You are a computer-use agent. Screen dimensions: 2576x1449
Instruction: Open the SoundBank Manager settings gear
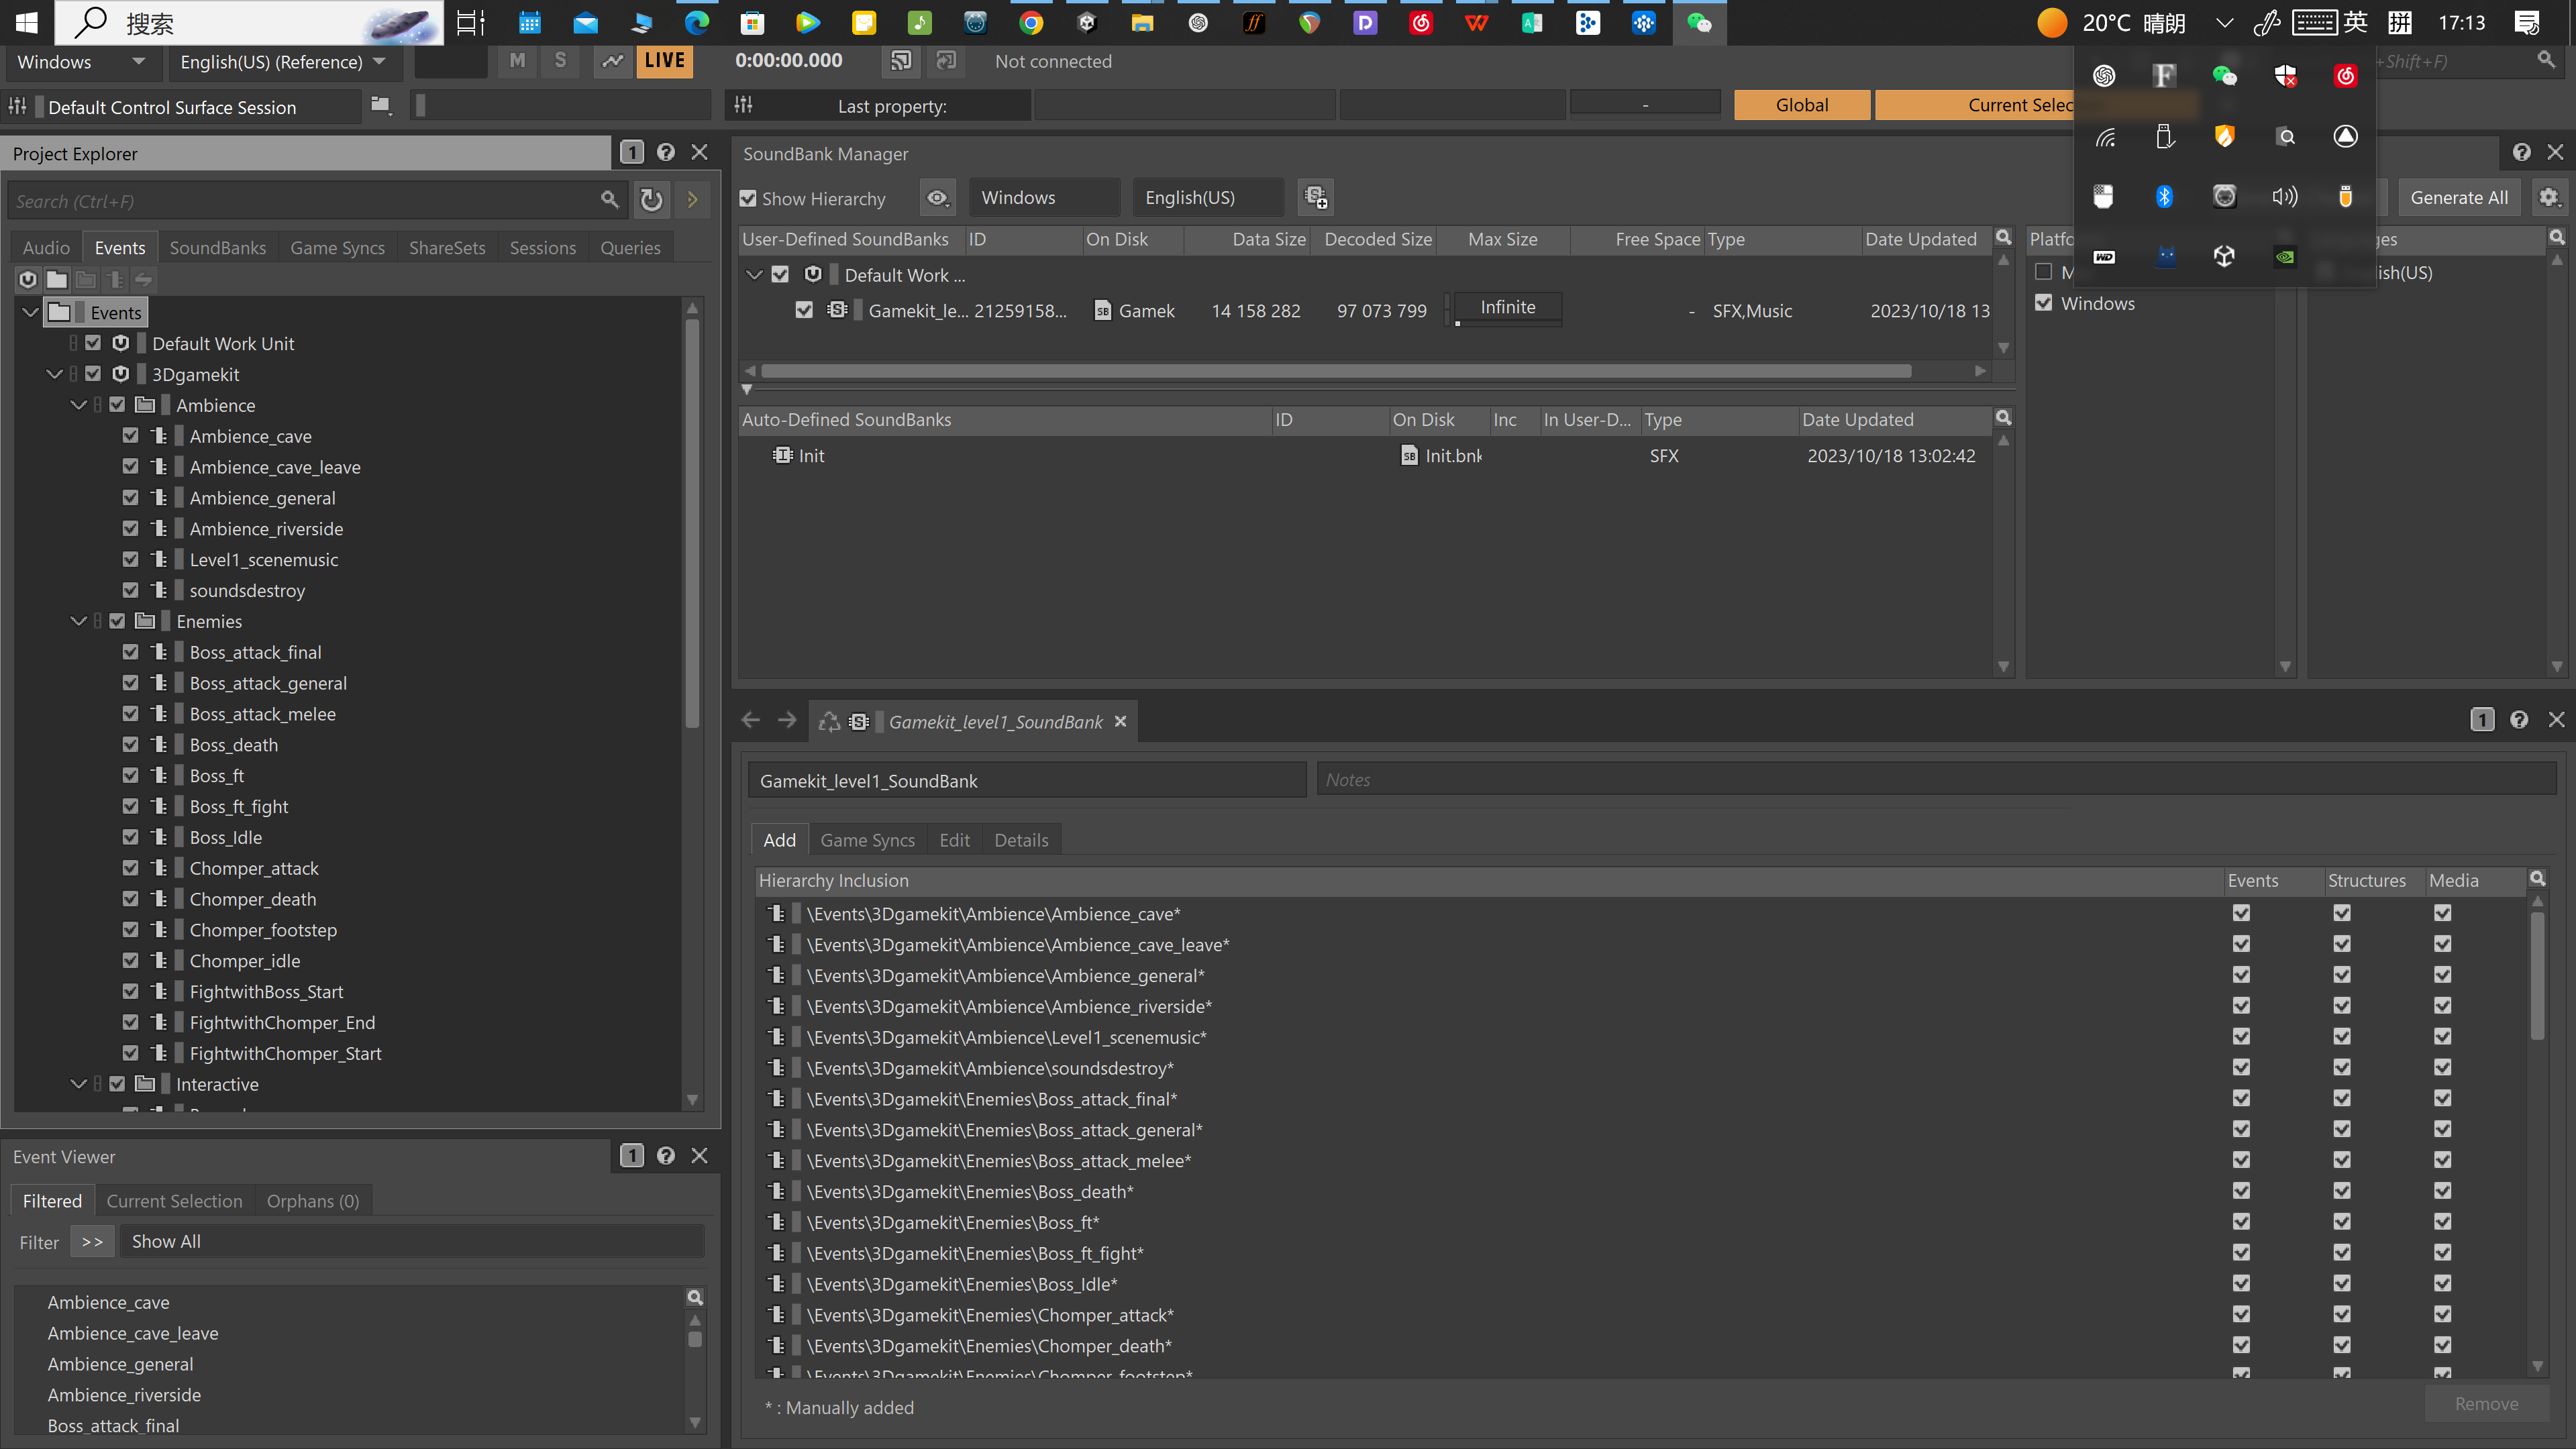2548,198
